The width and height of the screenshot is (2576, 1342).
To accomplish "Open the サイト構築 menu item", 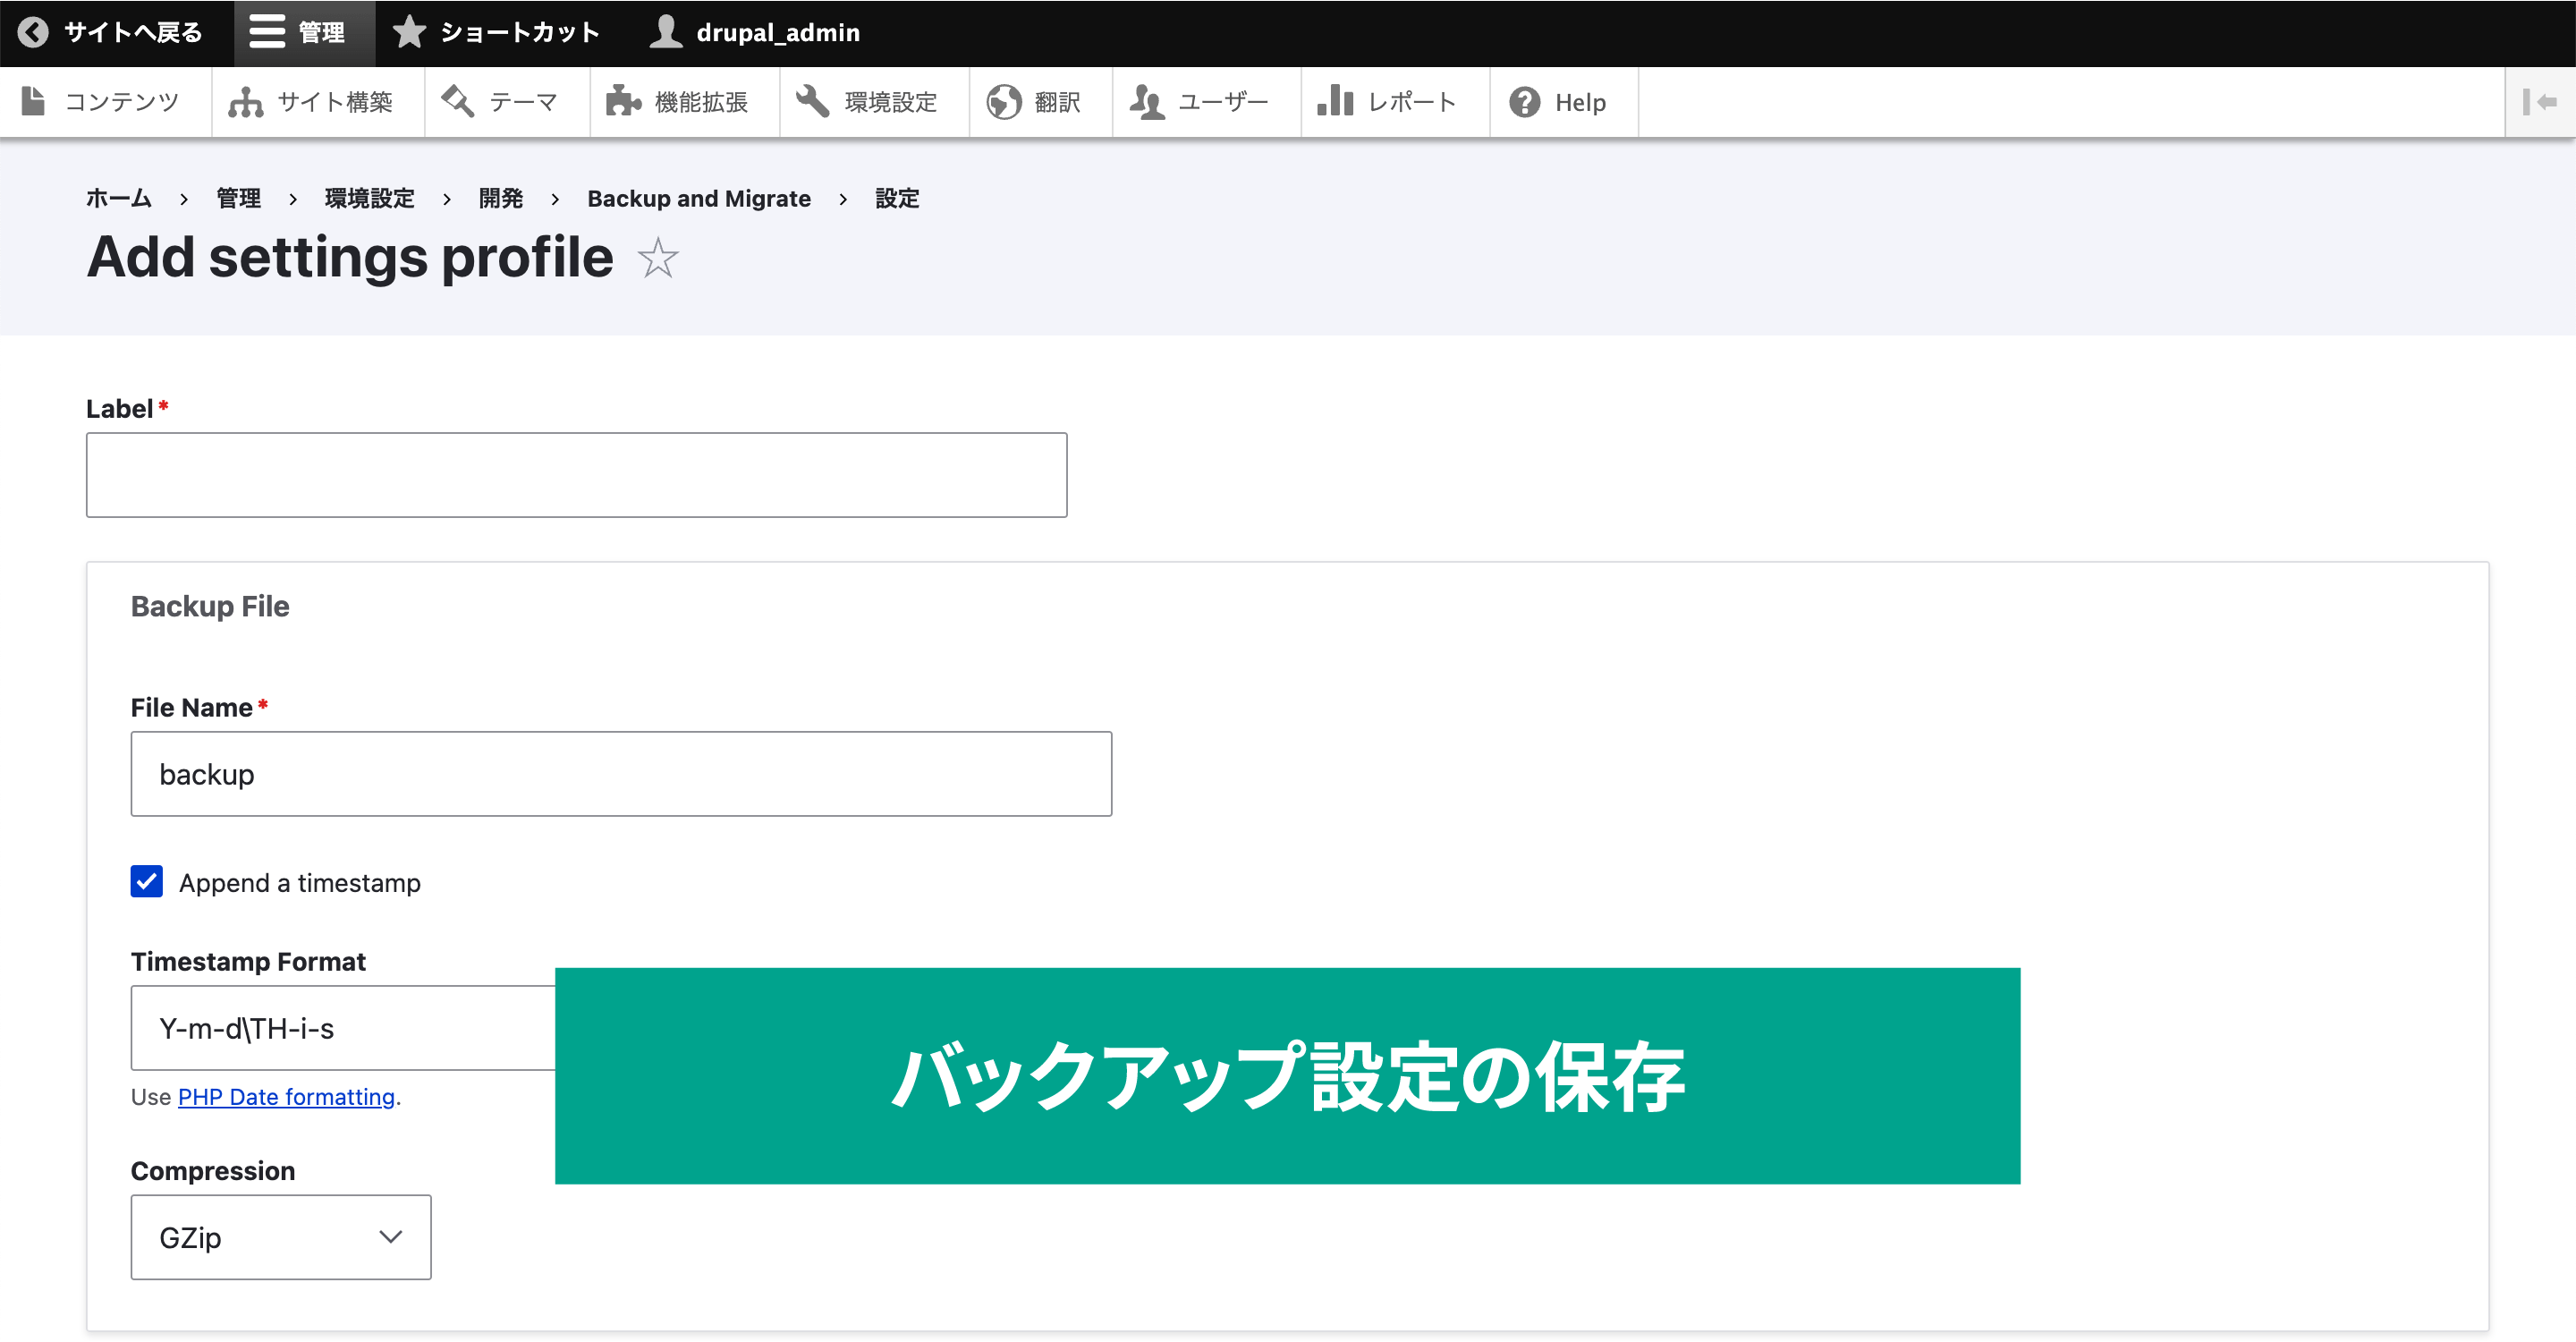I will click(318, 102).
